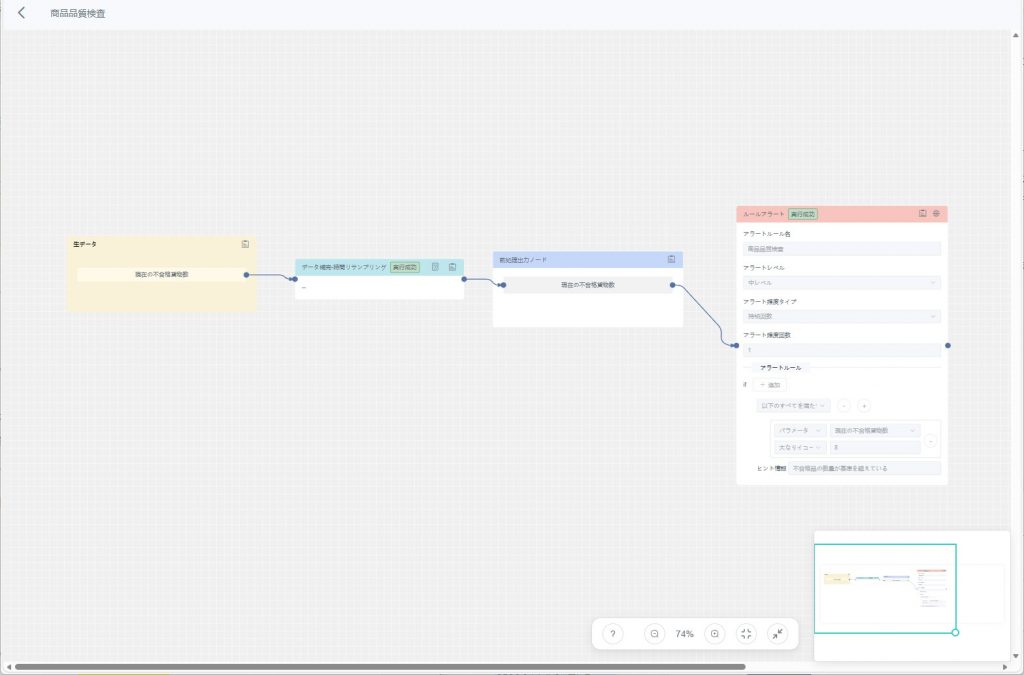Expand the アラート頻度タイプ dropdown
Viewport: 1024px width, 675px height.
[x=841, y=317]
